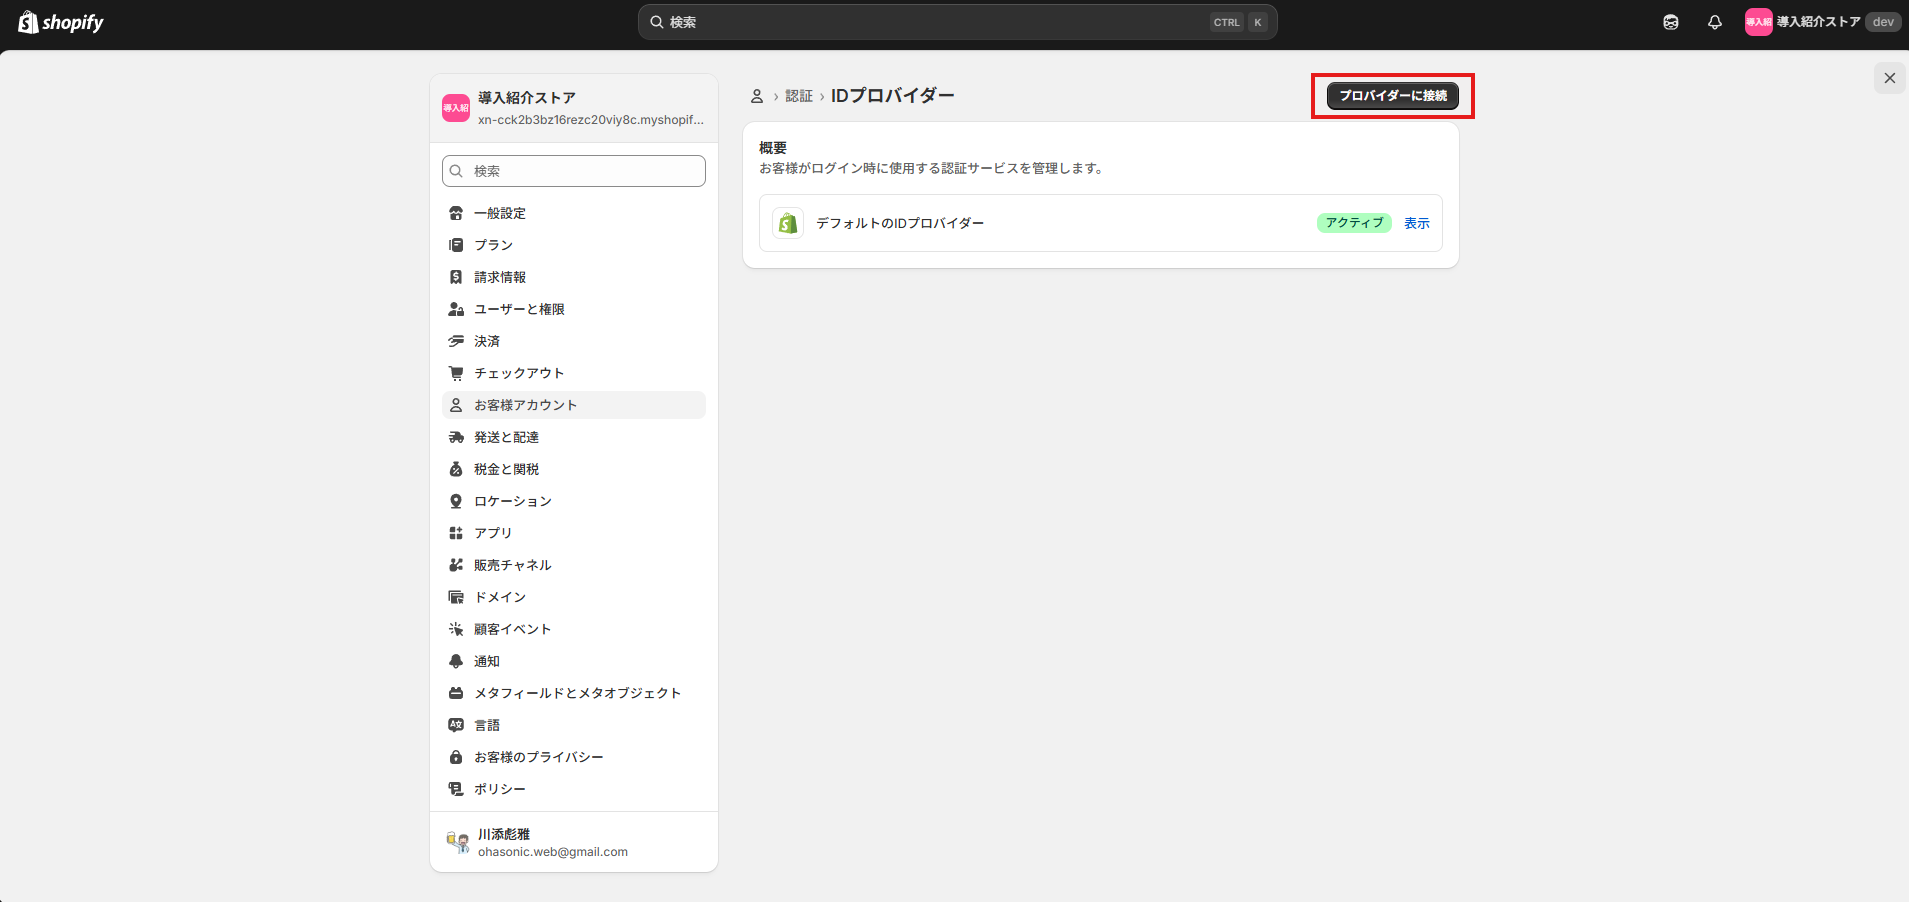Open 一般設定 in settings sidebar
The width and height of the screenshot is (1909, 902).
pyautogui.click(x=500, y=213)
